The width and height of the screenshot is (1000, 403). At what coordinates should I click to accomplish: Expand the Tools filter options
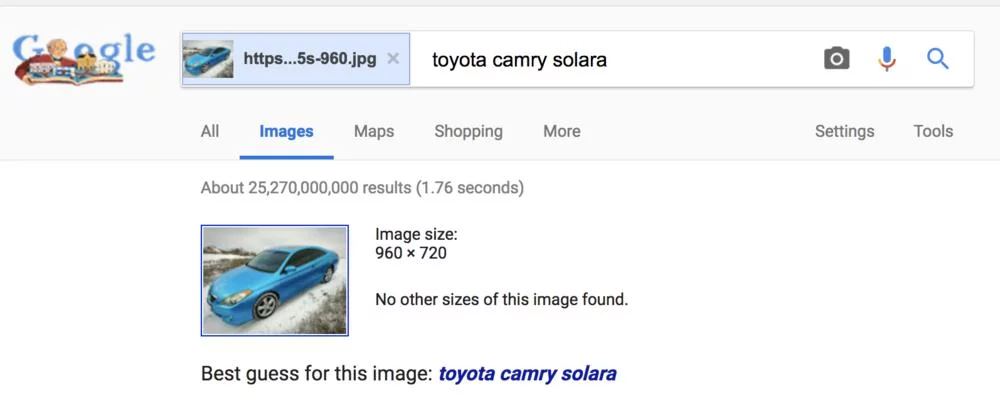tap(933, 131)
